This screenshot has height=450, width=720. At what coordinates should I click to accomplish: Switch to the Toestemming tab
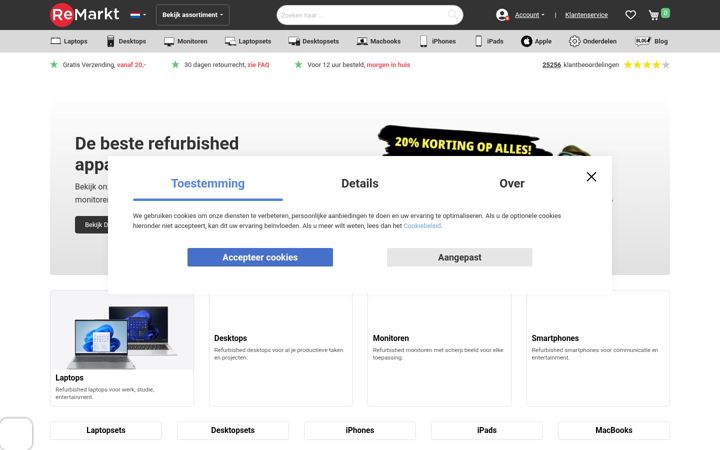pos(208,184)
